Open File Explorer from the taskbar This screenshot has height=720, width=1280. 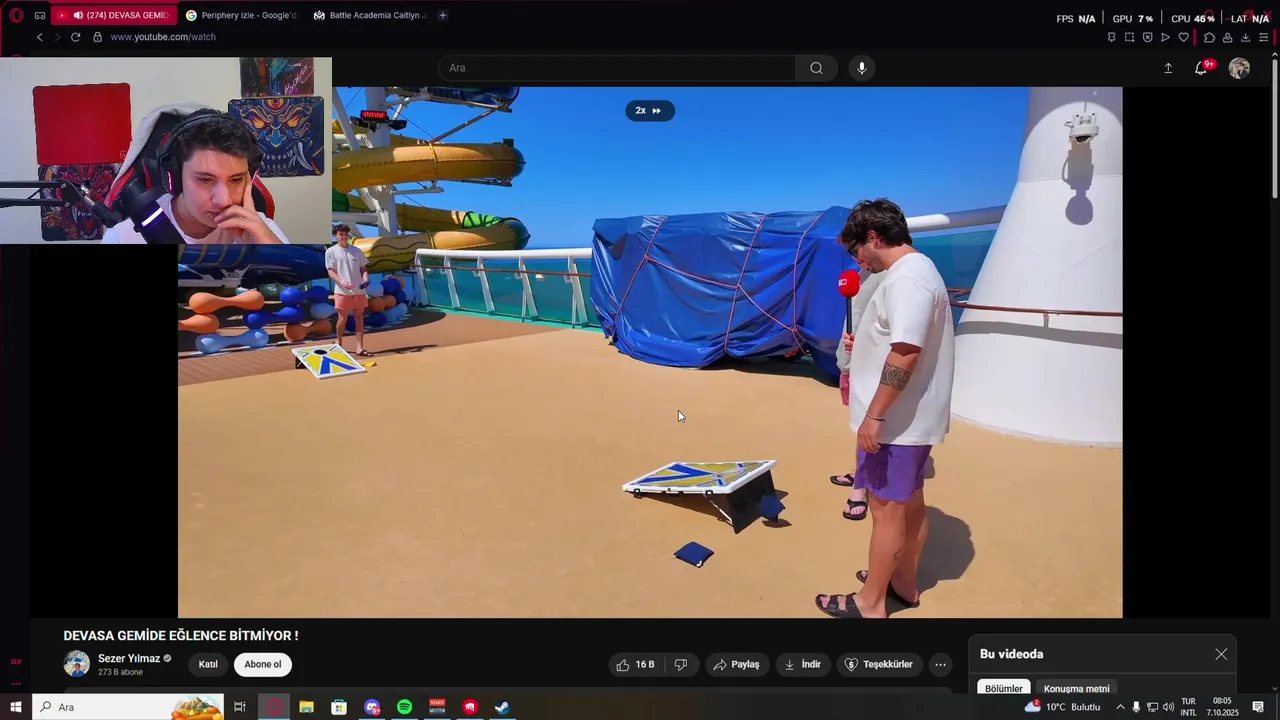[x=306, y=707]
